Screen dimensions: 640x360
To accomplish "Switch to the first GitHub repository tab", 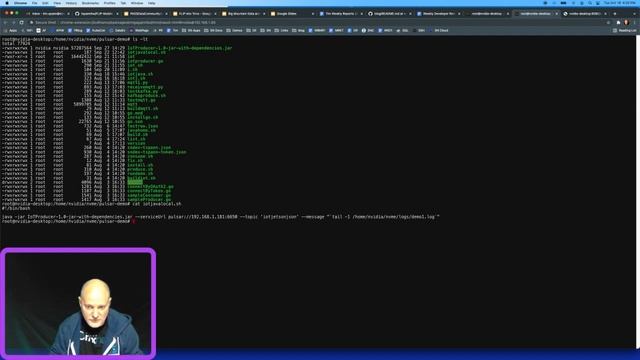I will click(96, 13).
